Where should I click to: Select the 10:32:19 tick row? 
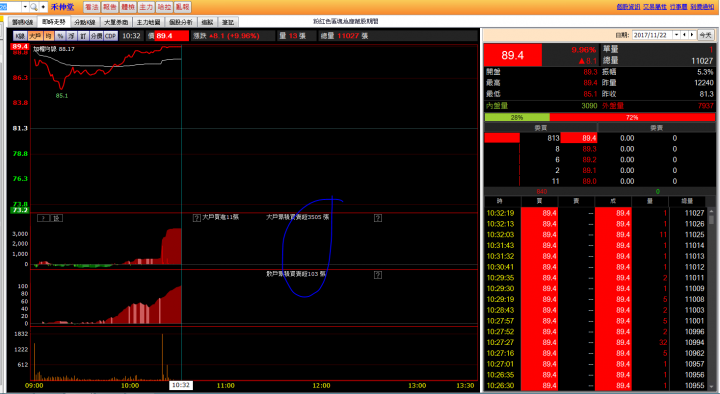tap(595, 213)
